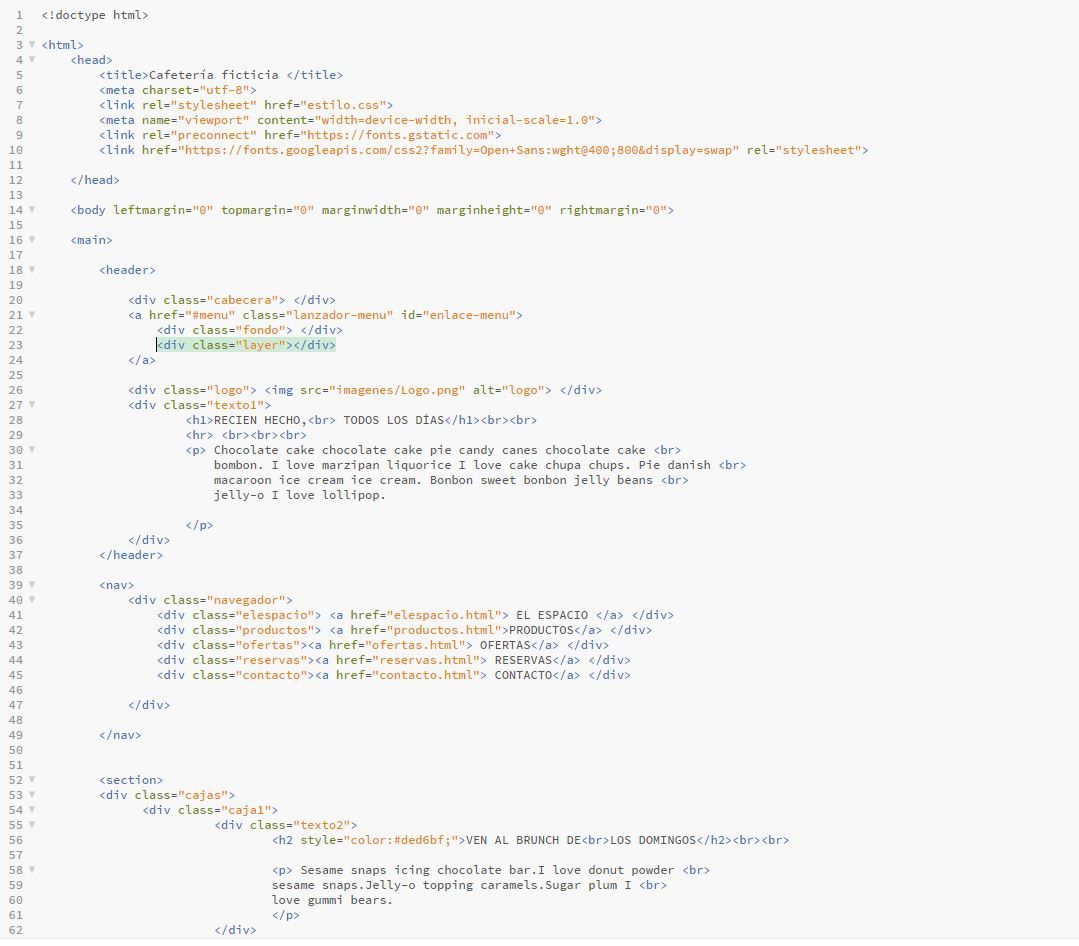1079x946 pixels.
Task: Collapse the section fold on line 52
Action: 32,780
